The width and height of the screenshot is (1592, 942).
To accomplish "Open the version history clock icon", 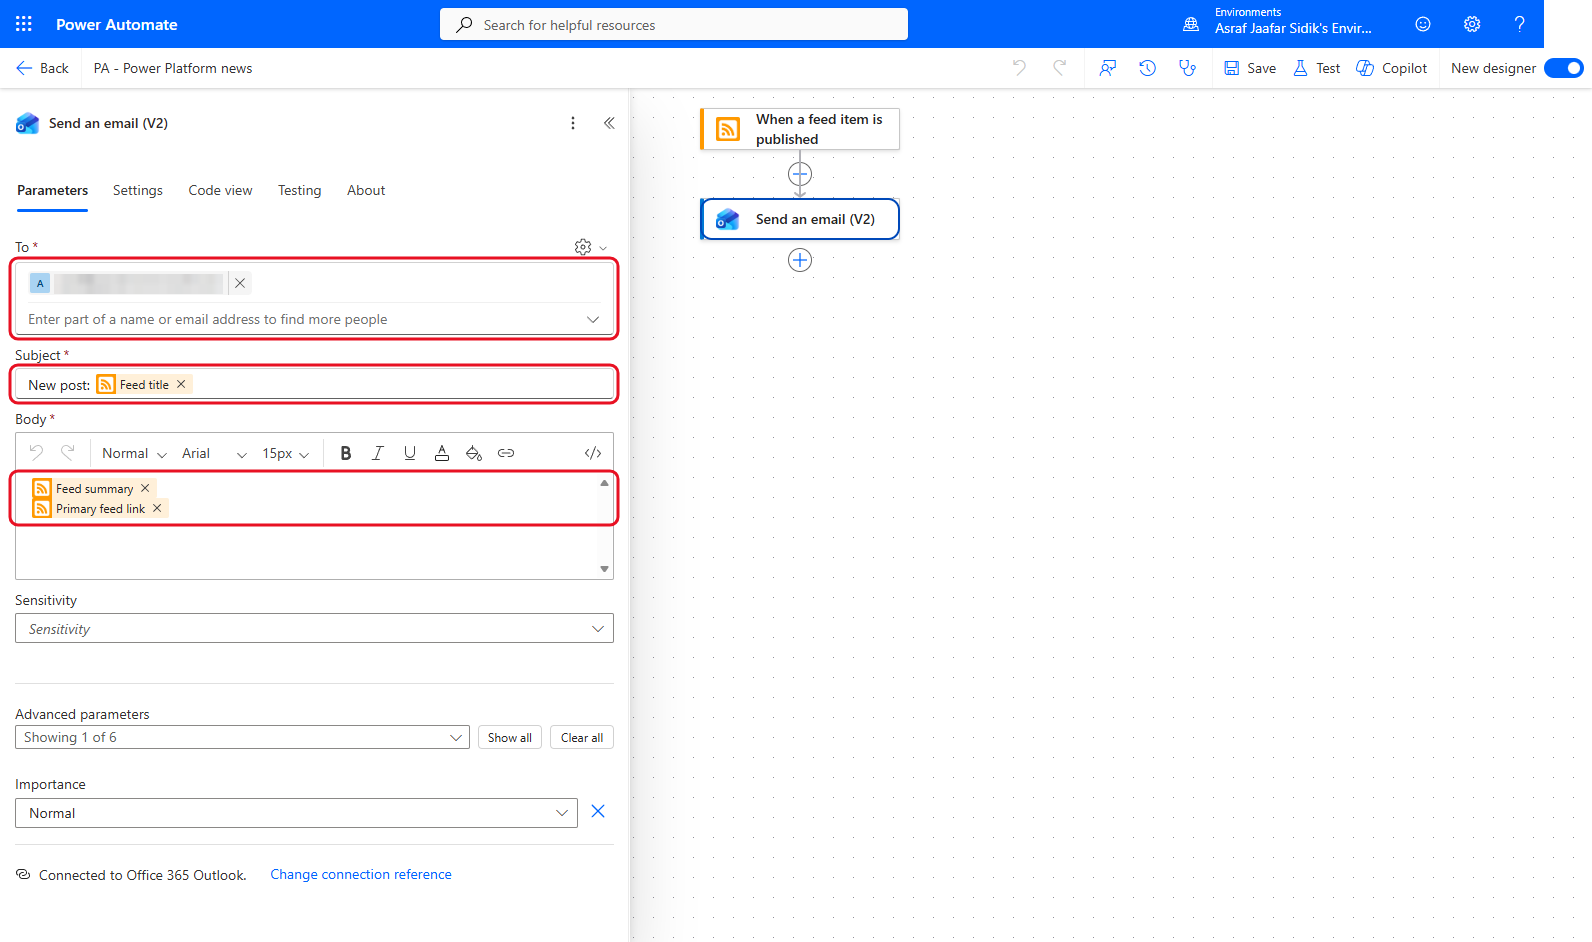I will pos(1147,68).
